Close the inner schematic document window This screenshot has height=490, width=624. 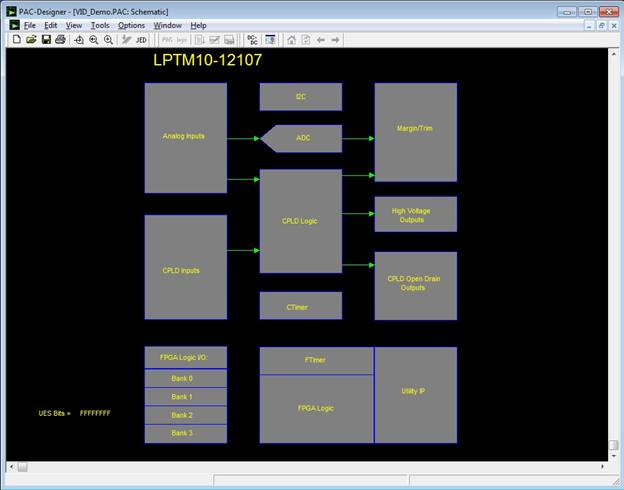(614, 26)
